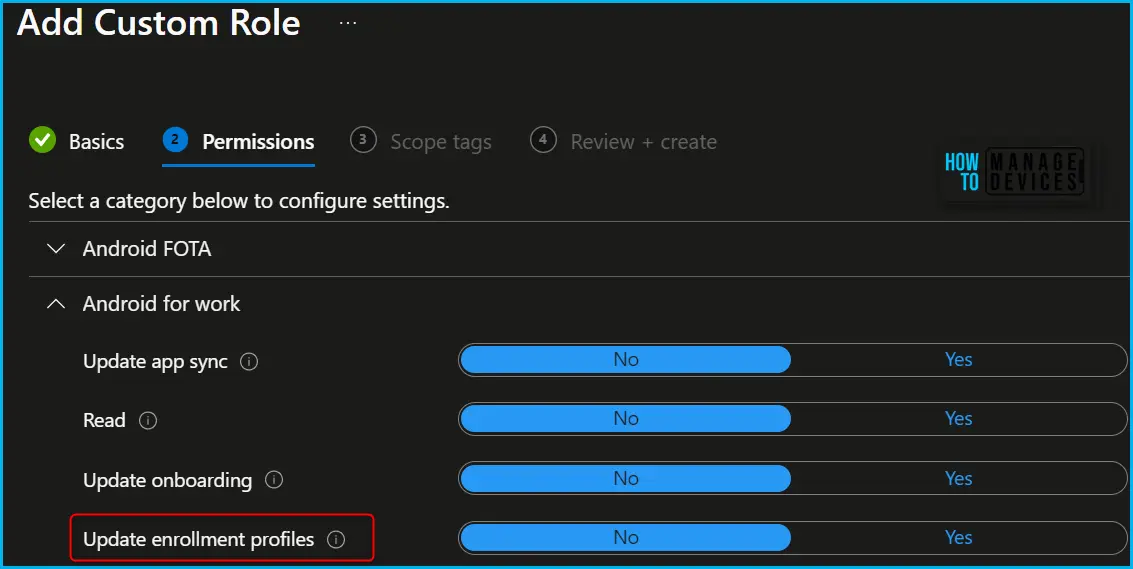Viewport: 1133px width, 569px height.
Task: Click the step 3 circle icon
Action: pos(363,140)
